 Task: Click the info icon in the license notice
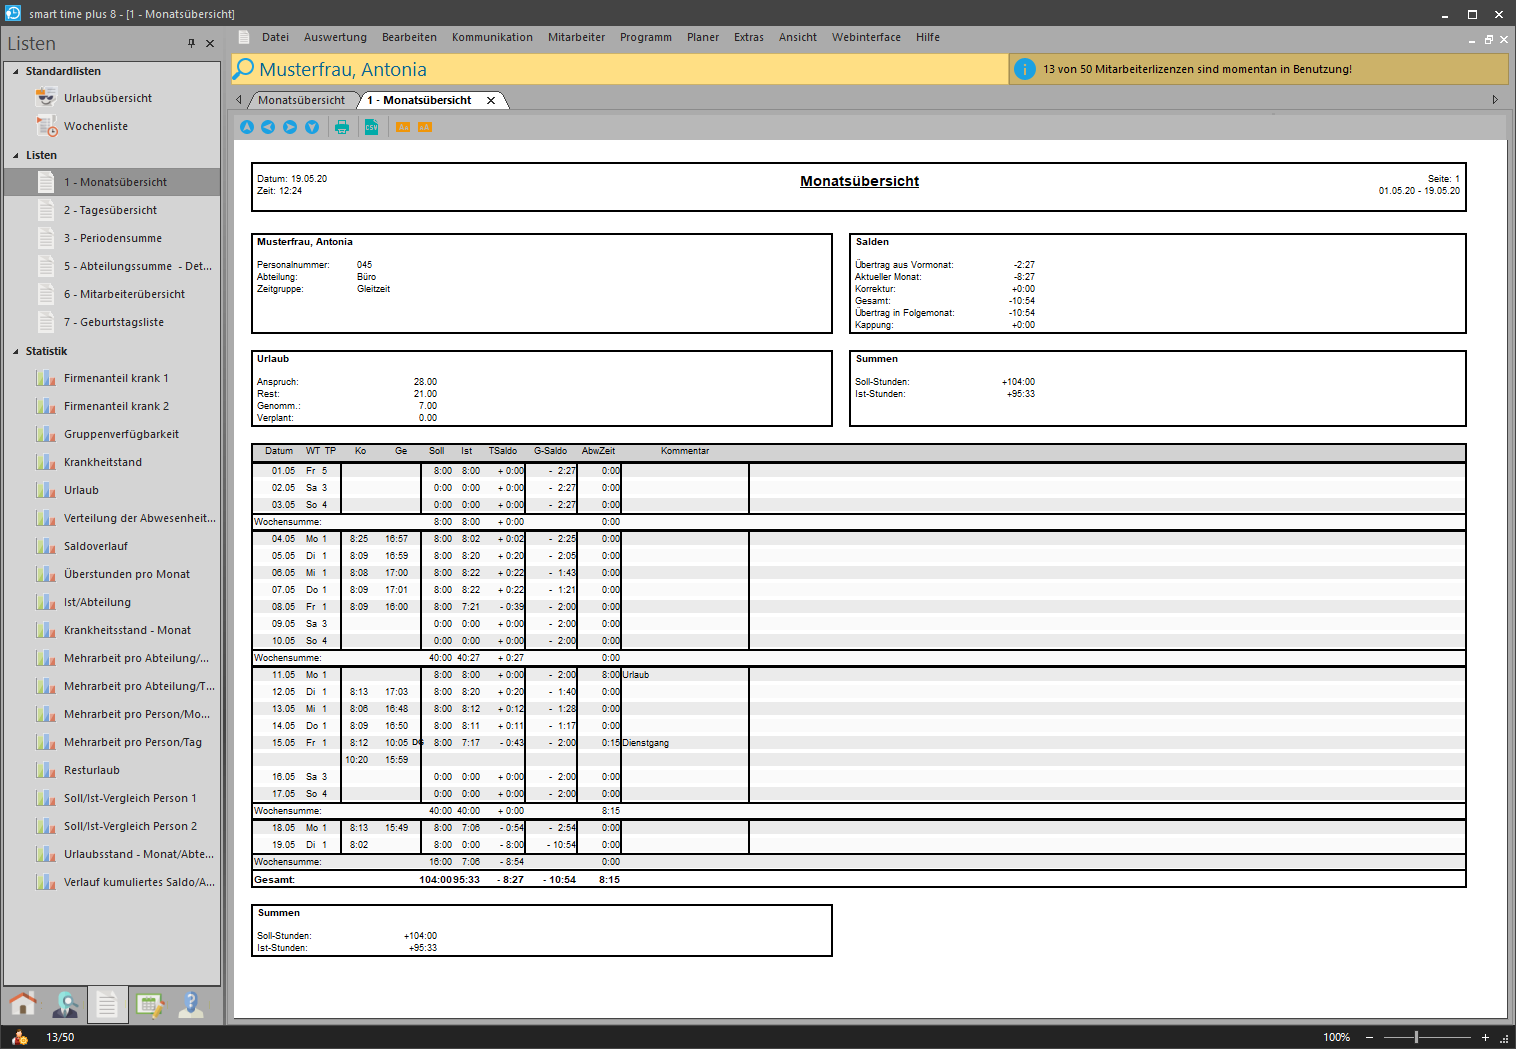1024,69
